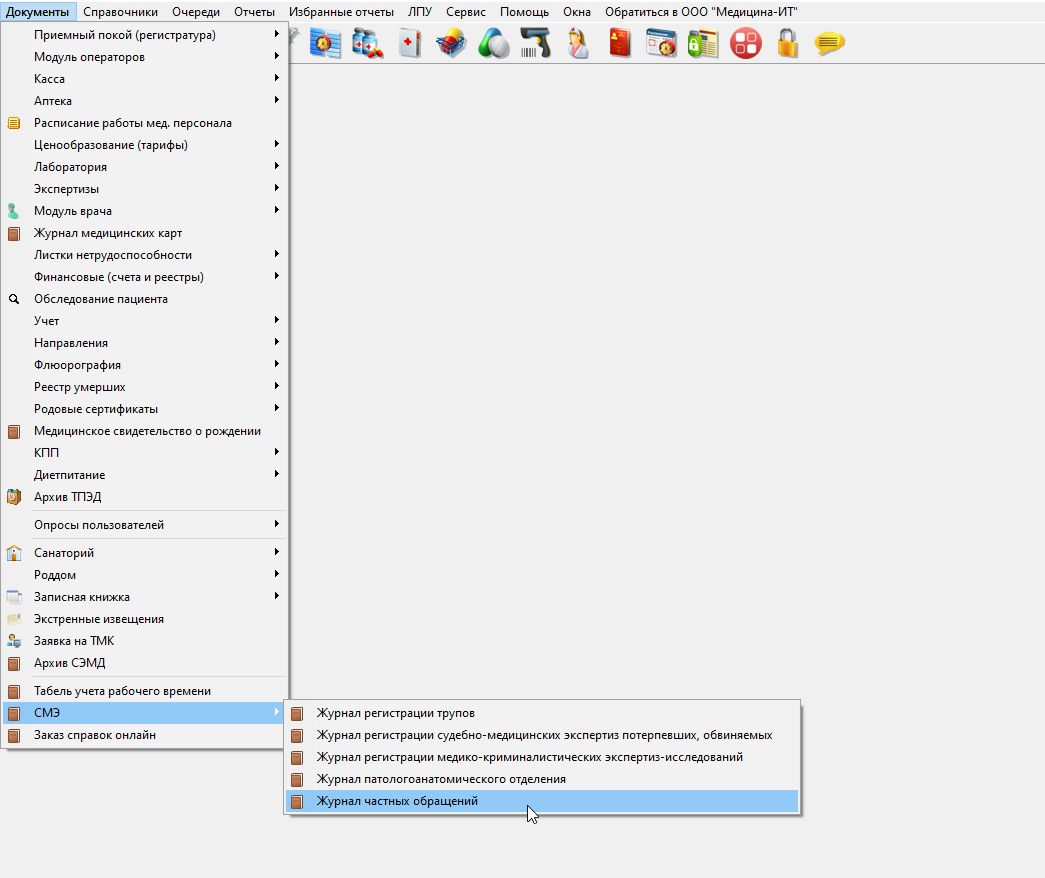The width and height of the screenshot is (1045, 878).
Task: Click the shopping basket with pills icon
Action: click(452, 44)
